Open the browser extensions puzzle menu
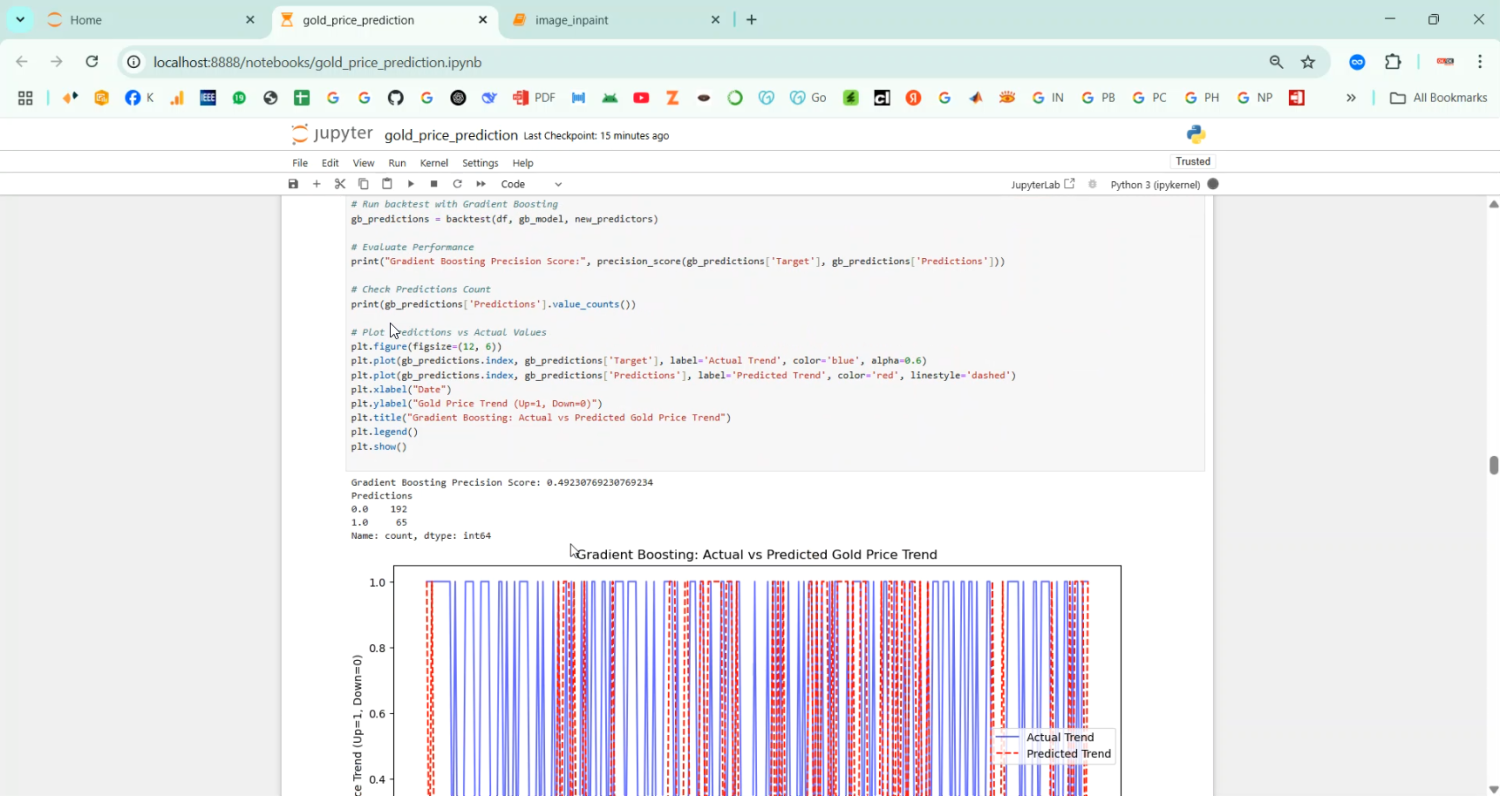Viewport: 1500px width, 796px height. point(1393,61)
